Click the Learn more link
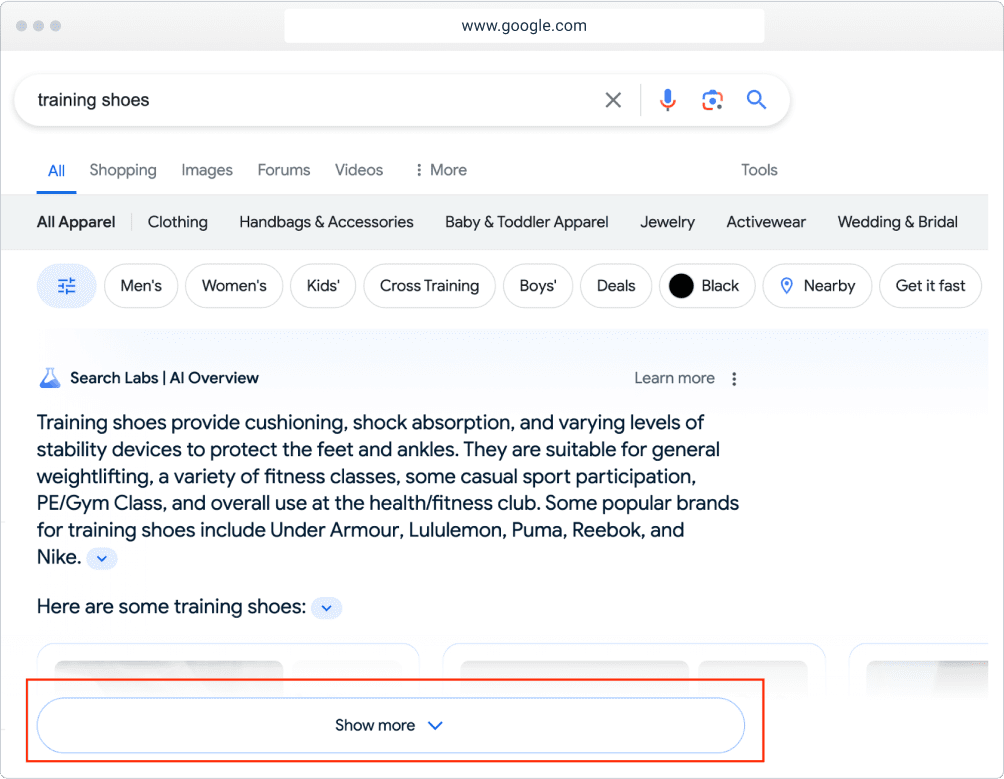 [x=674, y=378]
